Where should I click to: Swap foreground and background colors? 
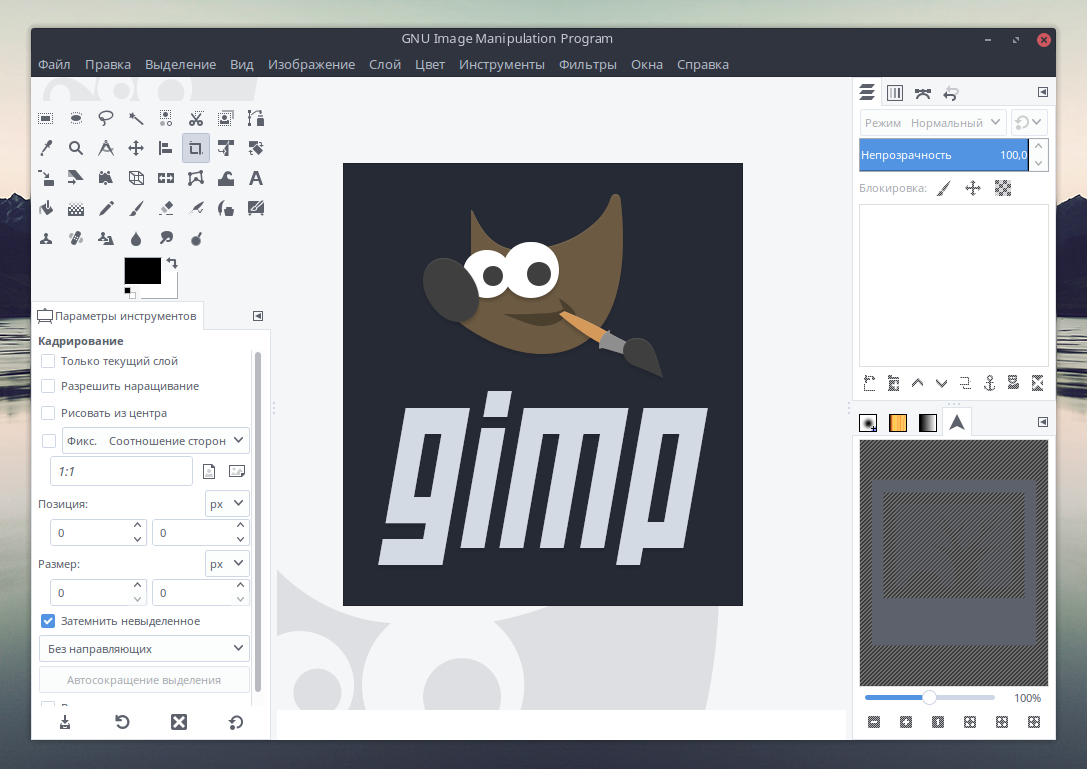coord(172,263)
